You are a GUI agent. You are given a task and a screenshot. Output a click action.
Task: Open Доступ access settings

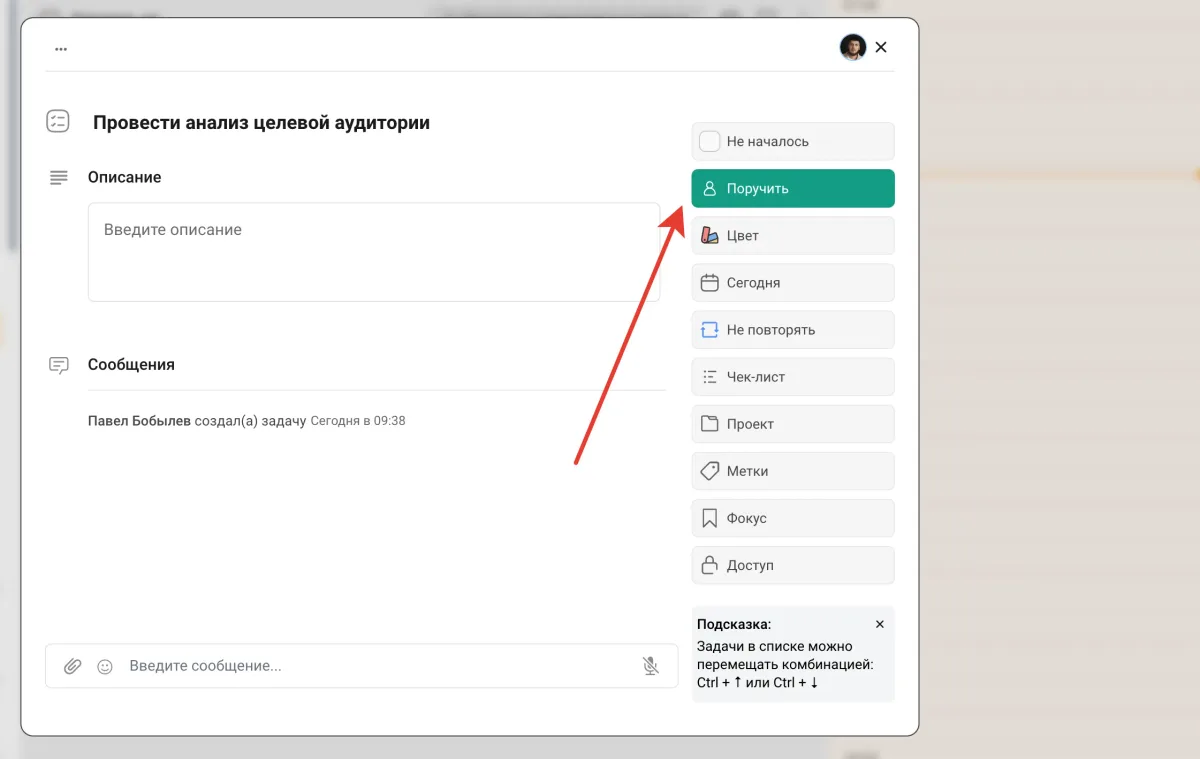click(792, 565)
